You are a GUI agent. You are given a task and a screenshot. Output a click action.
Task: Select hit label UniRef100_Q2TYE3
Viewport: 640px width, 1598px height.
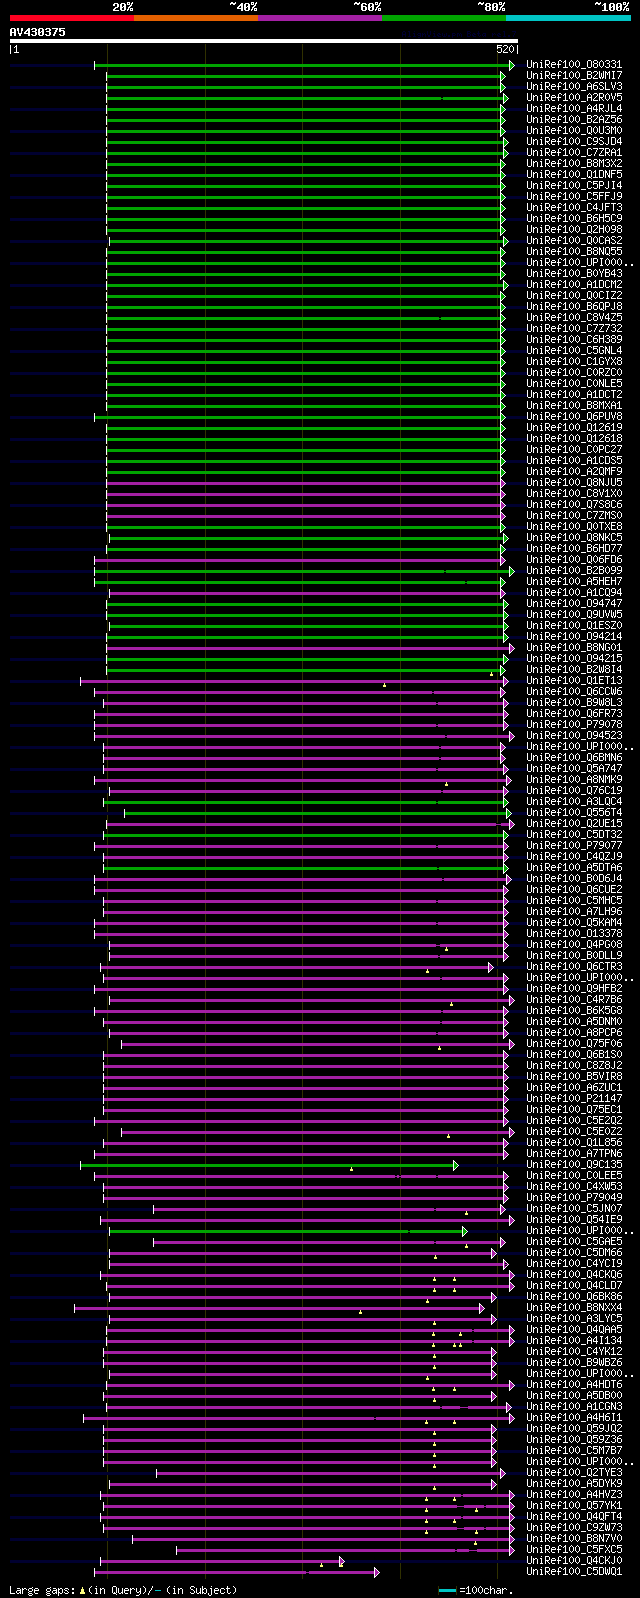pyautogui.click(x=574, y=1473)
